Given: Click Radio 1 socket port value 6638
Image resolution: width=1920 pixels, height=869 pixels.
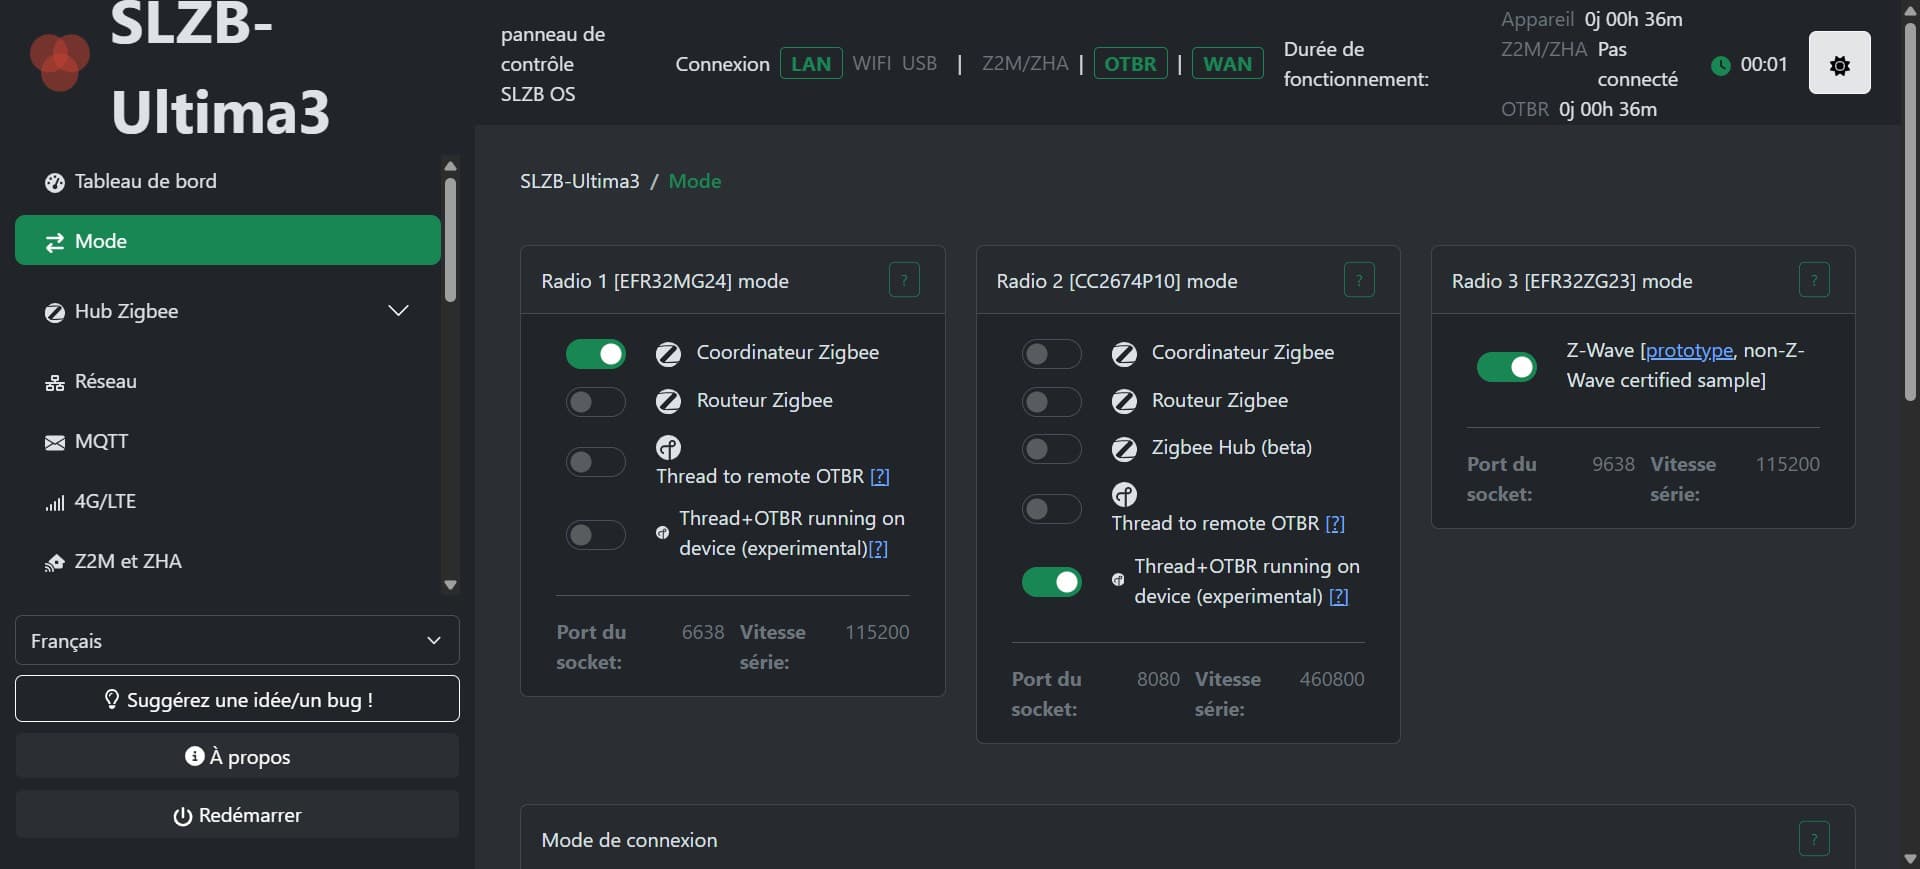Looking at the screenshot, I should 703,632.
